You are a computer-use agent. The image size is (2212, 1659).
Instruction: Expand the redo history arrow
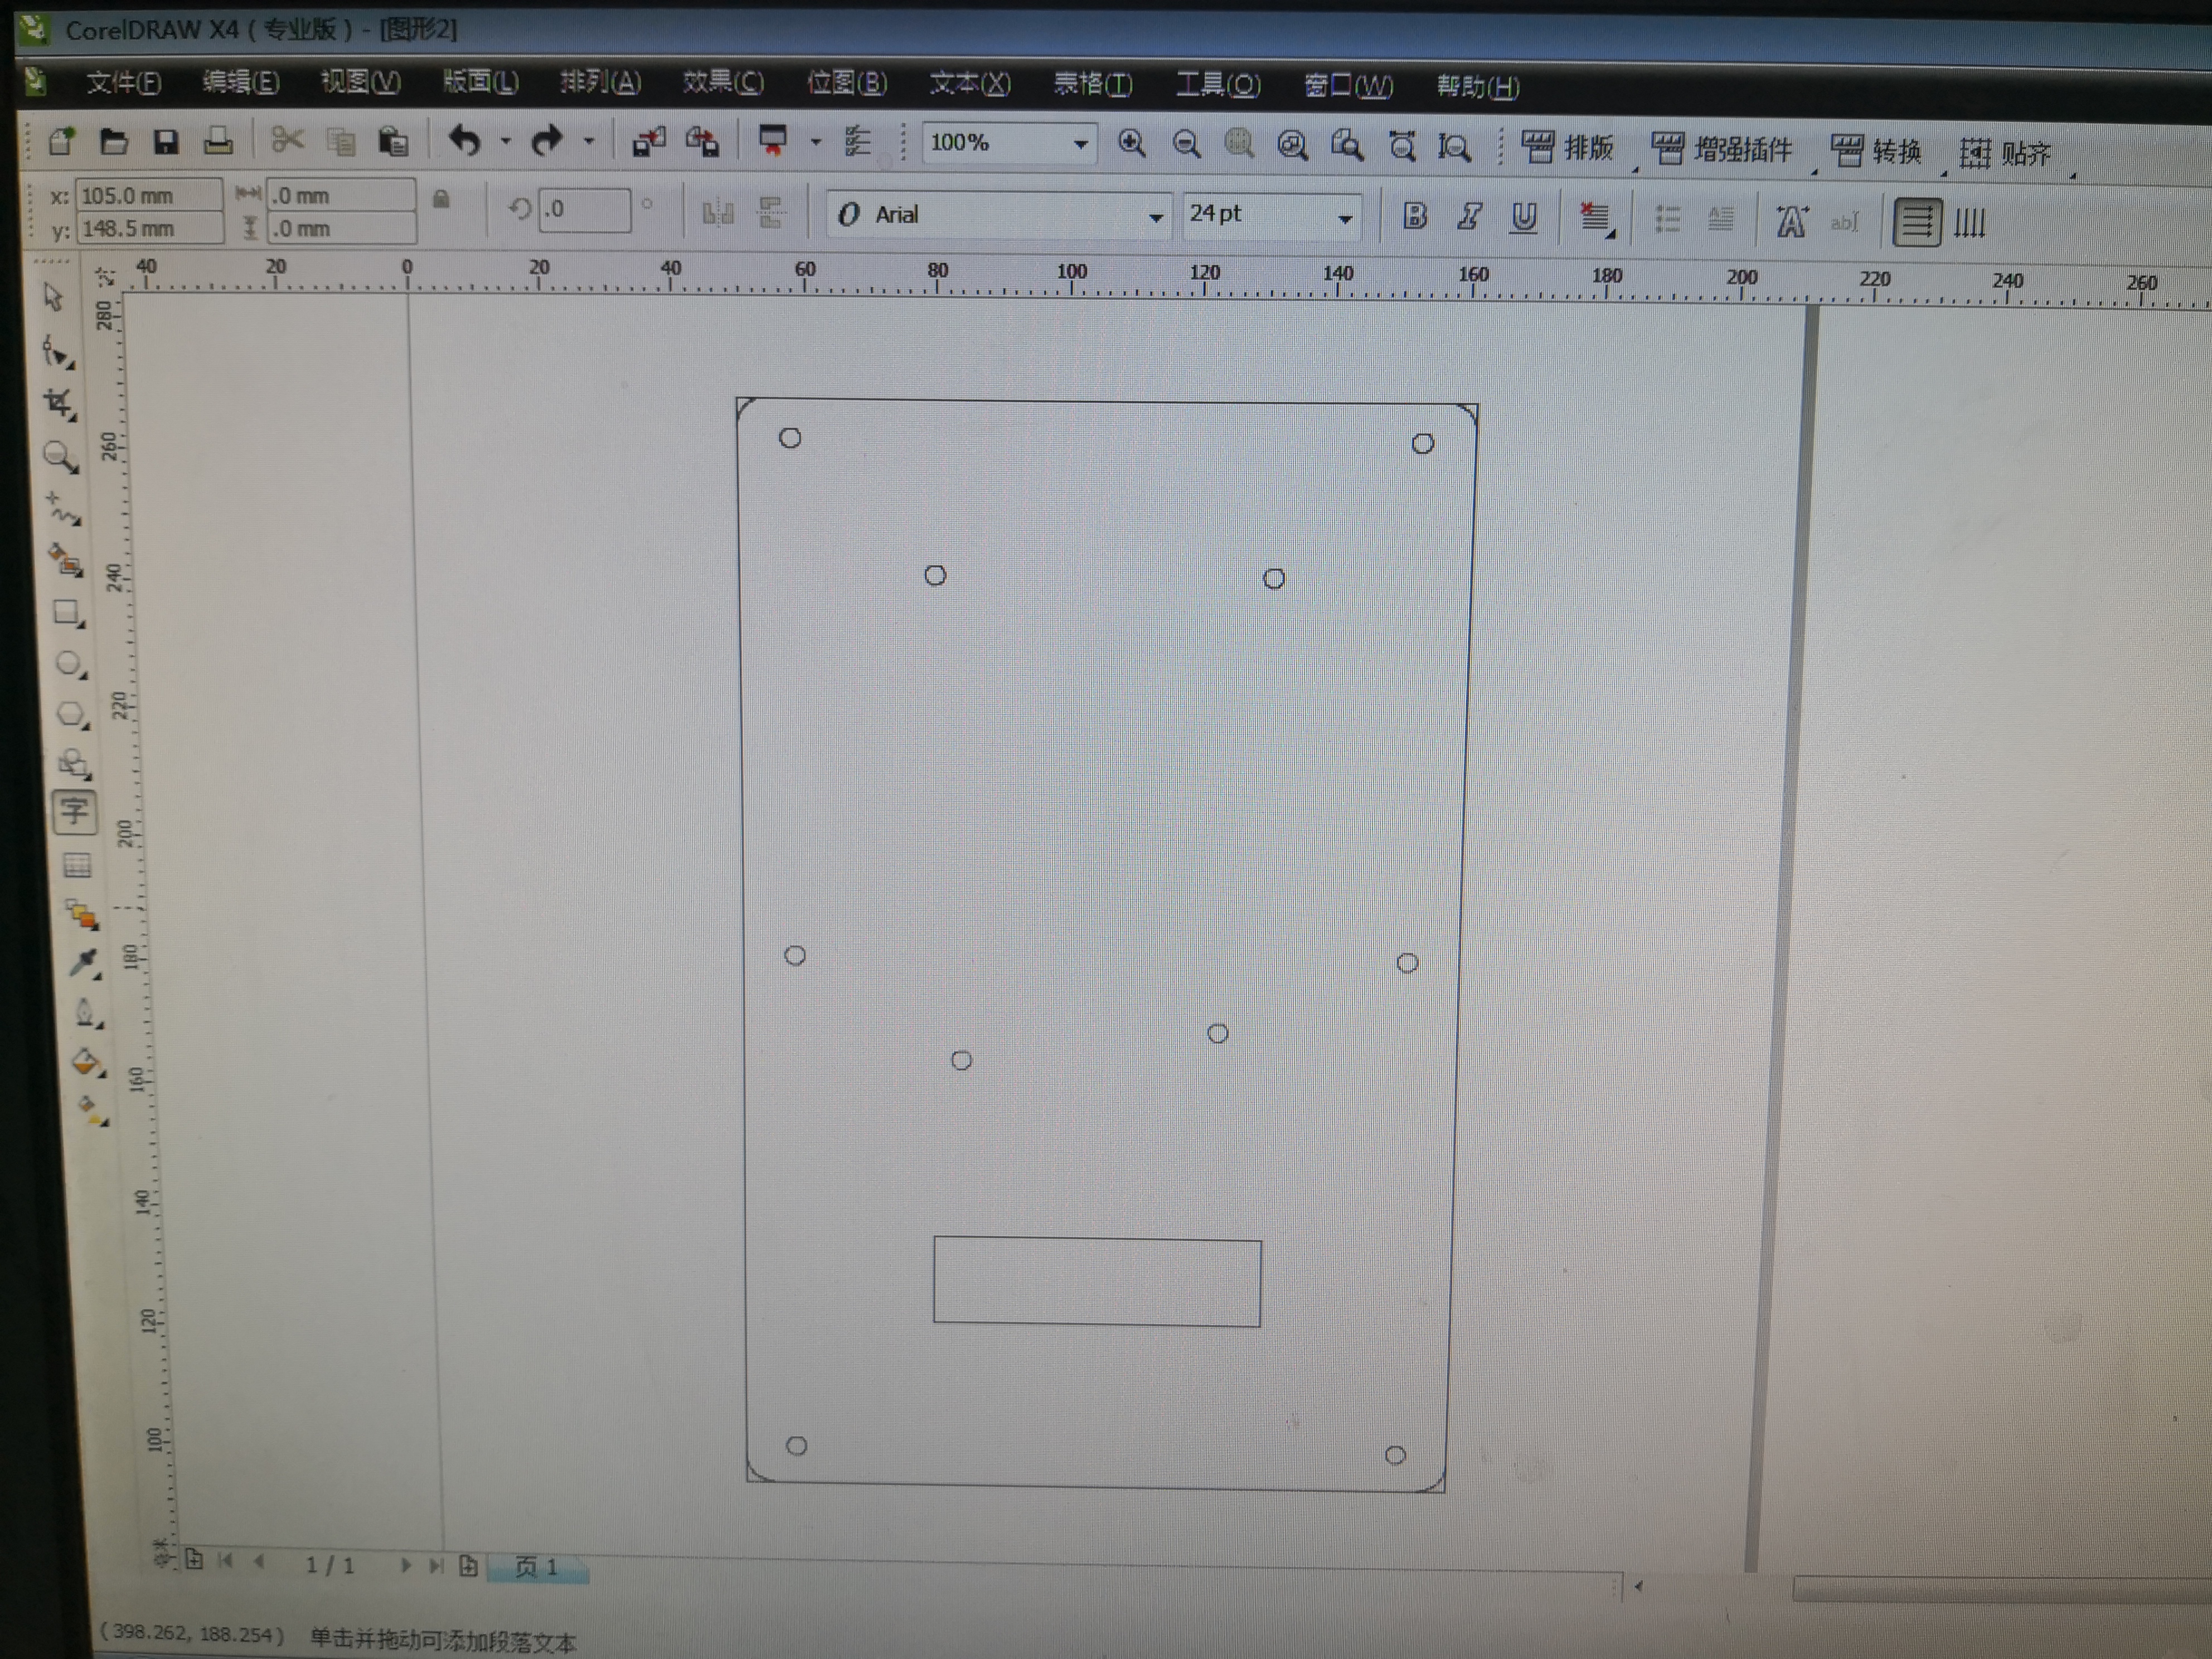589,142
